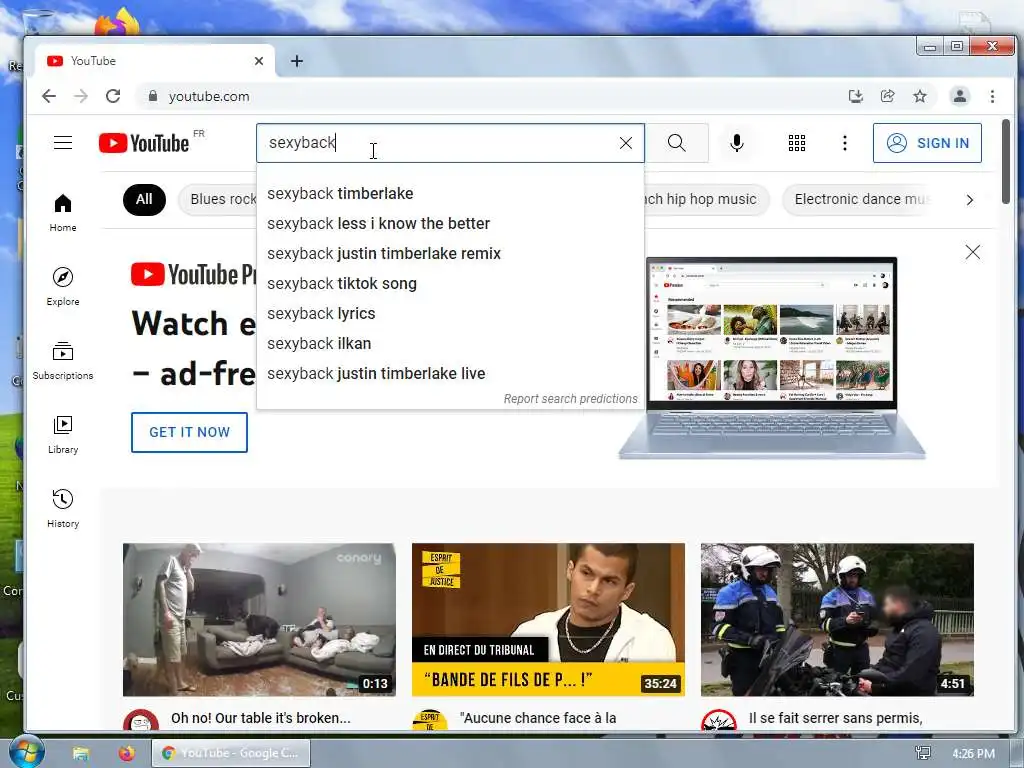Open the police motorcycle video thumbnail
1024x768 pixels.
(837, 620)
